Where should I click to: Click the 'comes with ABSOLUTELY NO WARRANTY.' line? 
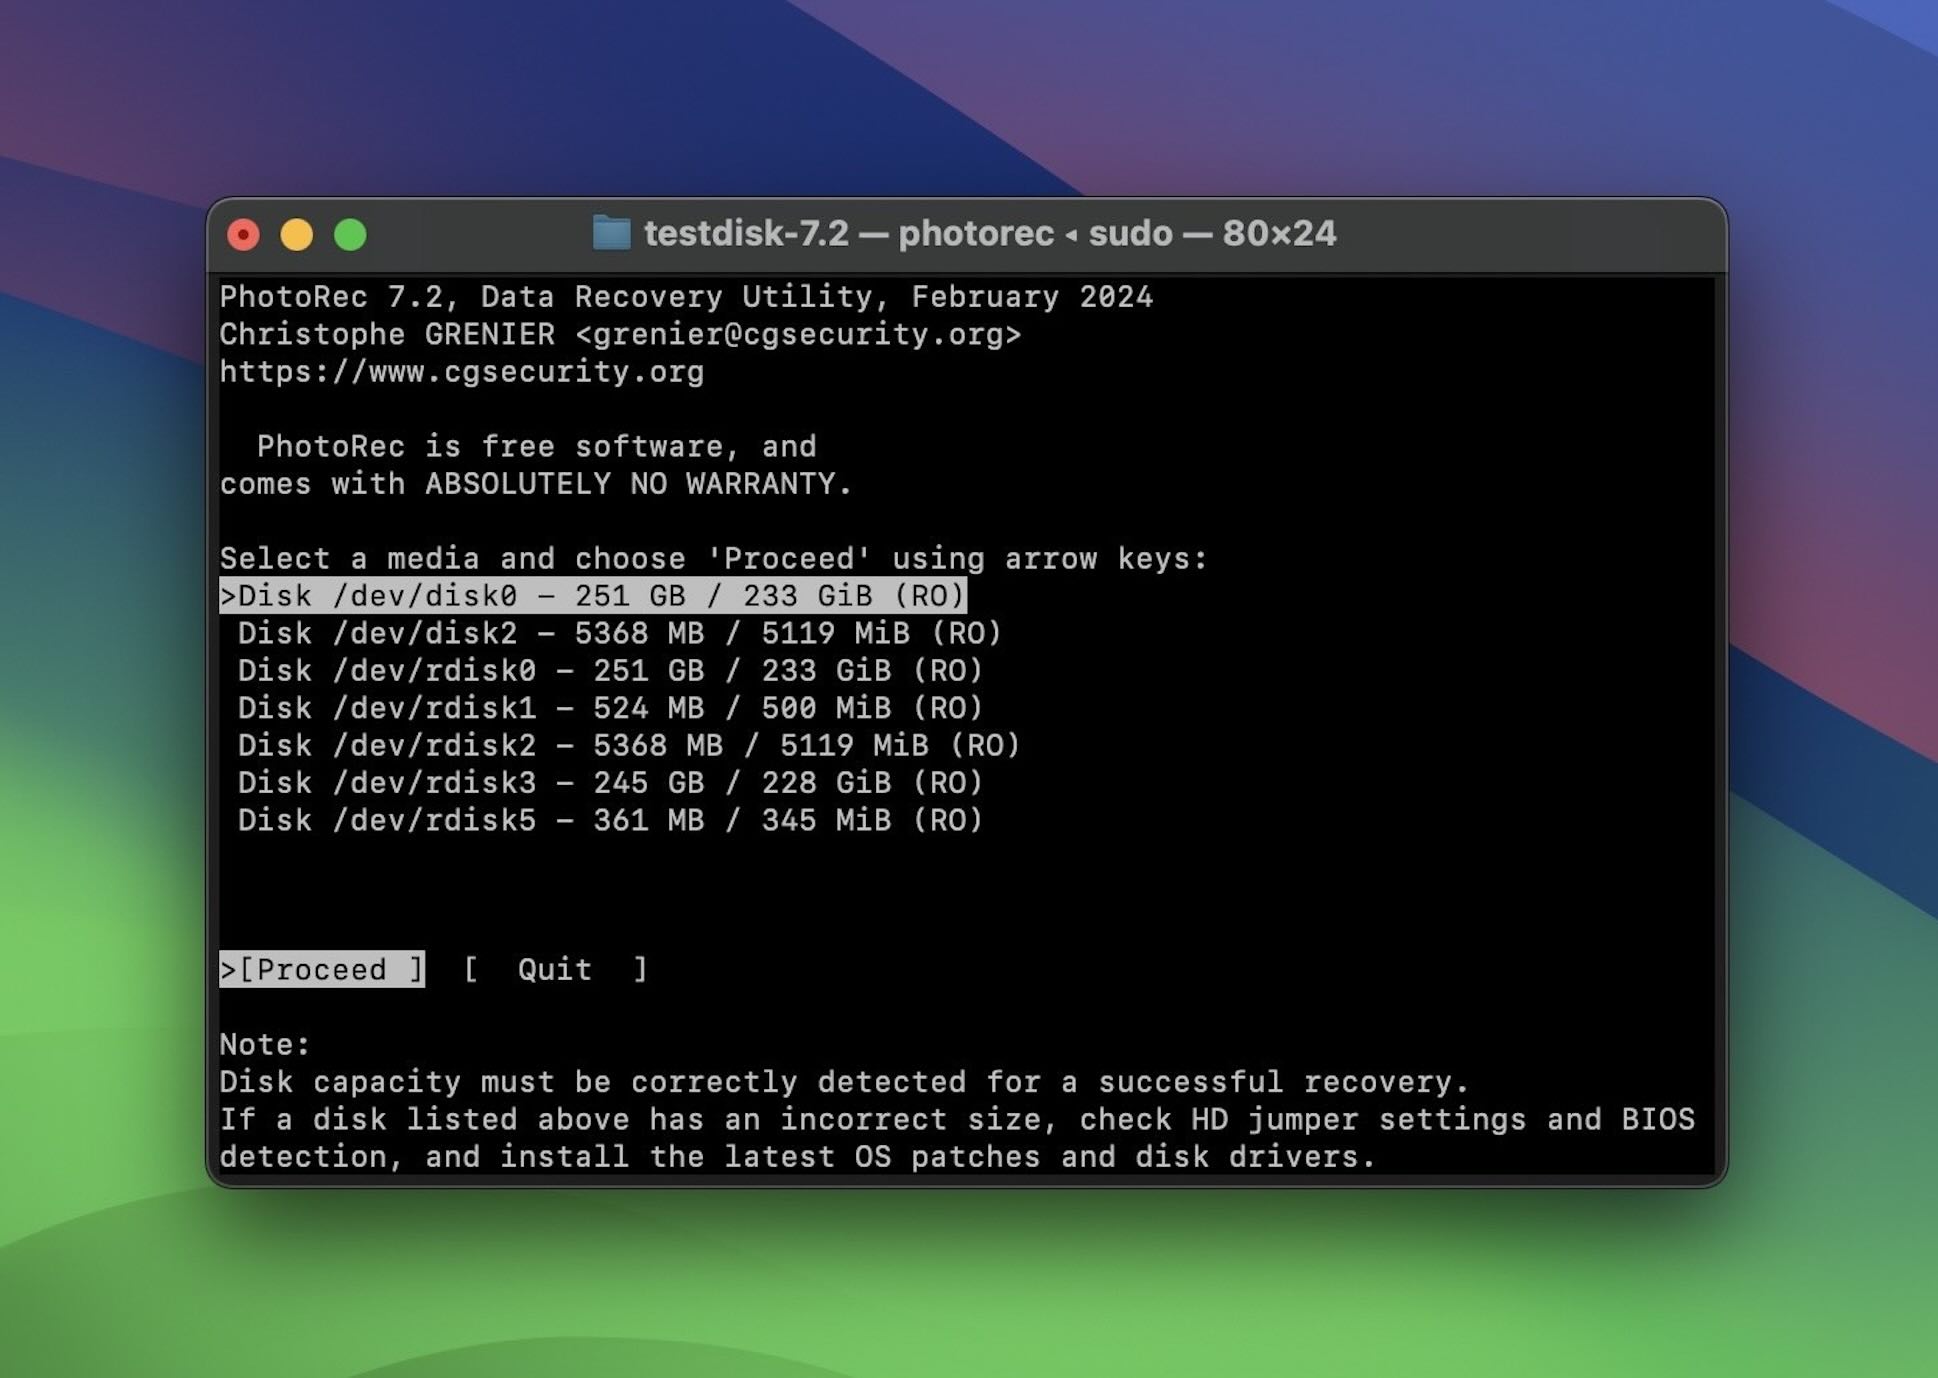click(536, 484)
